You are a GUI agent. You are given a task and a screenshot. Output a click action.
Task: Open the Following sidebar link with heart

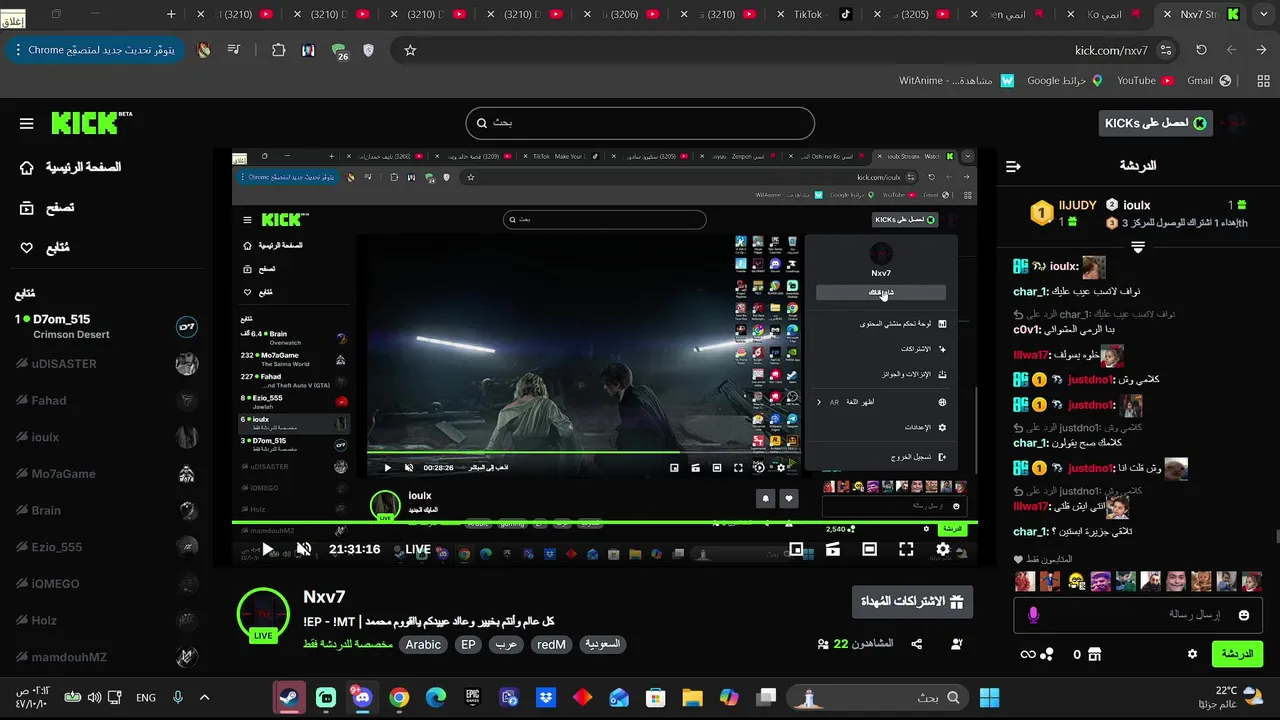tap(45, 247)
